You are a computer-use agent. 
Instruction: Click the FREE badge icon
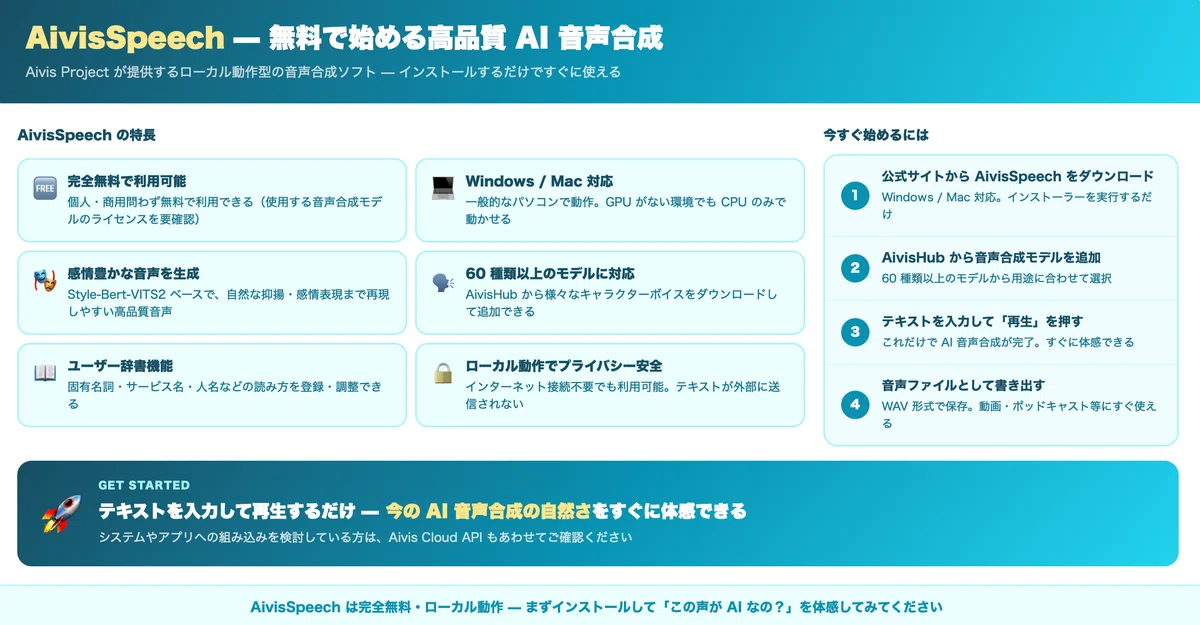coord(45,187)
